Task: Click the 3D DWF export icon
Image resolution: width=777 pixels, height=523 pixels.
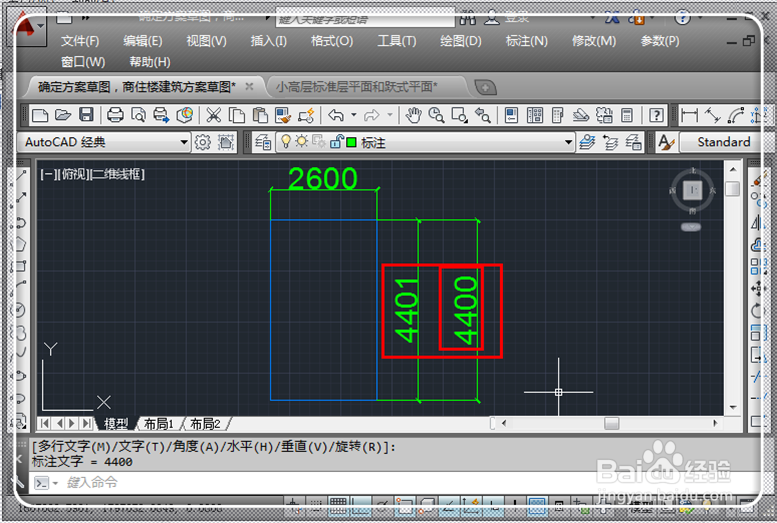Action: tap(185, 116)
